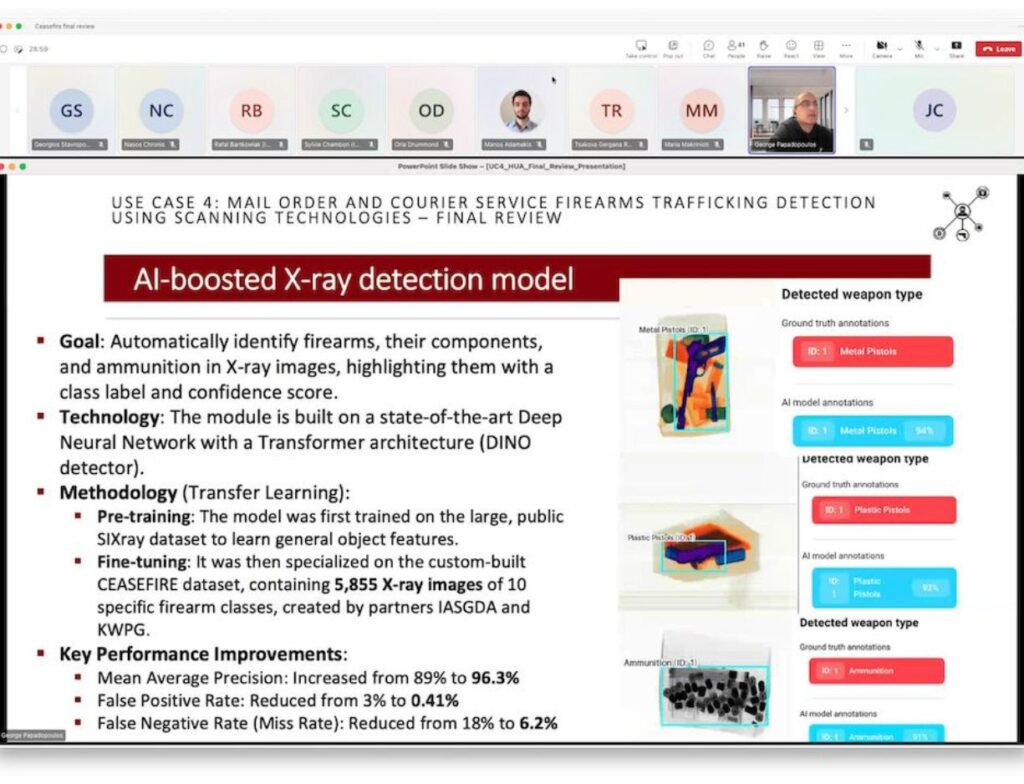Show the People participants list
Viewport: 1024px width, 784px height.
[x=736, y=47]
